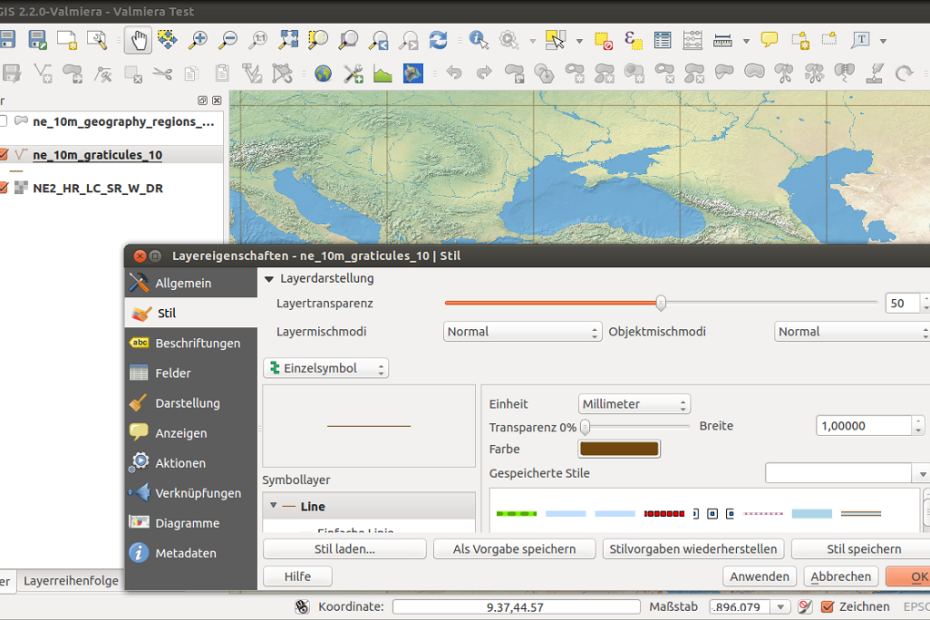Activate the Zoom In tool
Image resolution: width=930 pixels, height=620 pixels.
pyautogui.click(x=198, y=40)
